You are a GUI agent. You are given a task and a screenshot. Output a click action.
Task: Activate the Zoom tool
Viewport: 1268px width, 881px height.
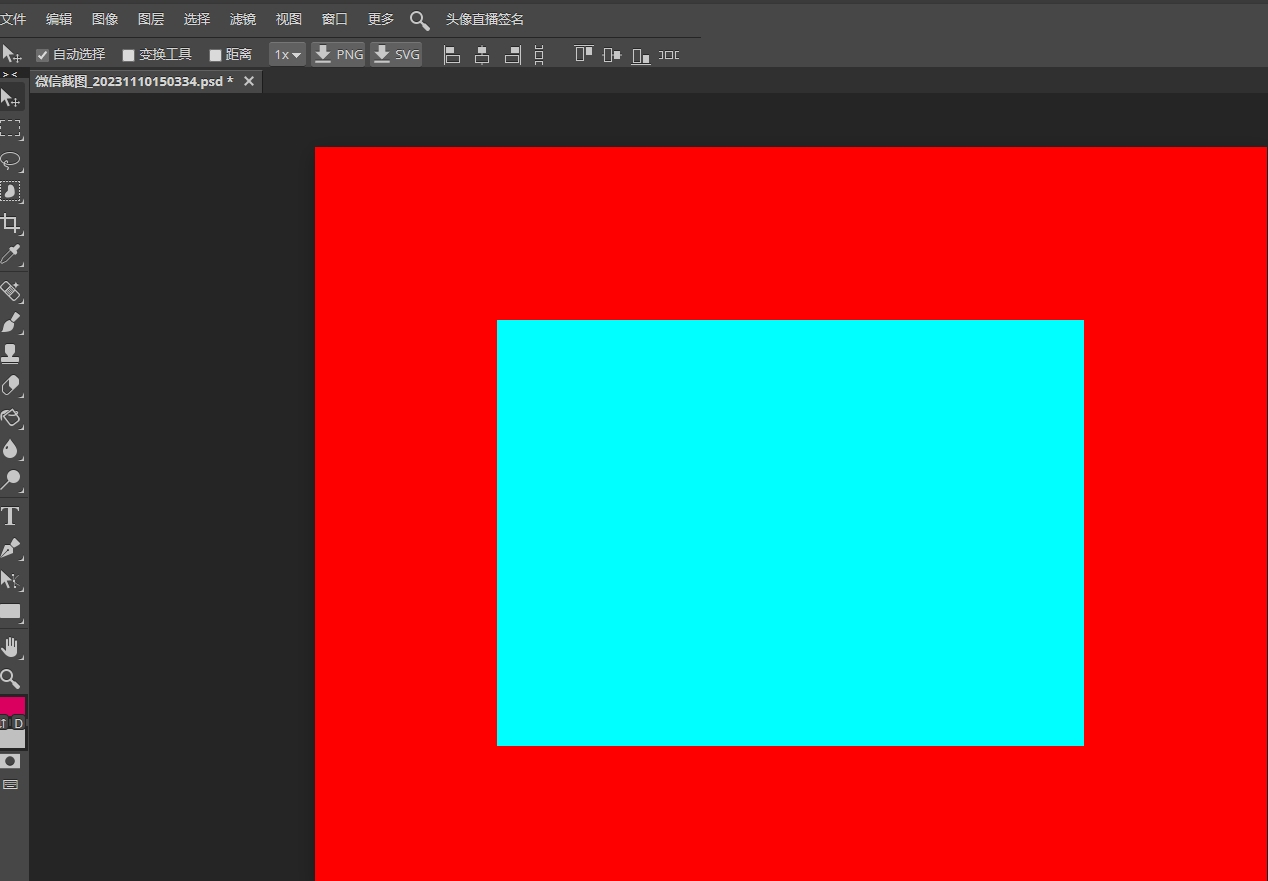pos(12,679)
